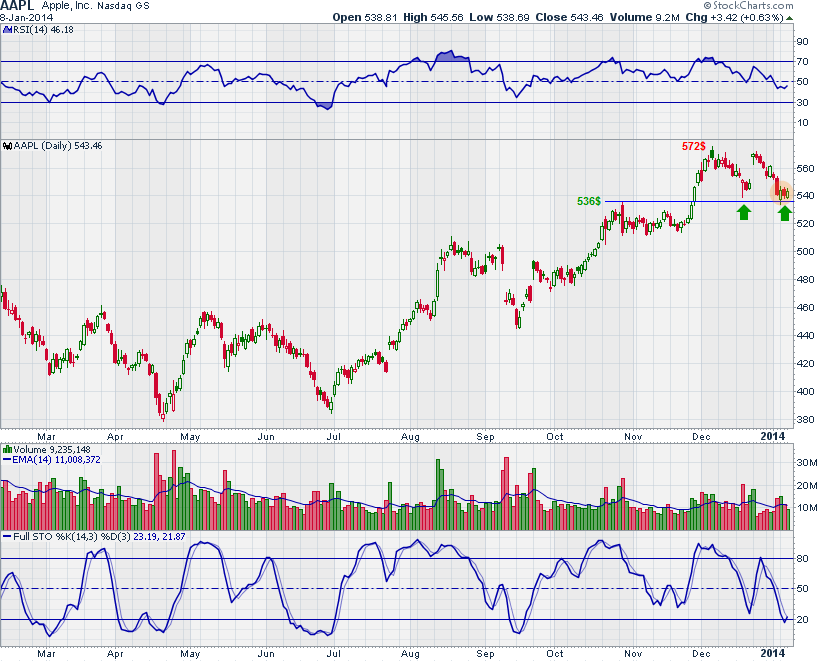Click the 10M volume axis label

click(x=806, y=508)
